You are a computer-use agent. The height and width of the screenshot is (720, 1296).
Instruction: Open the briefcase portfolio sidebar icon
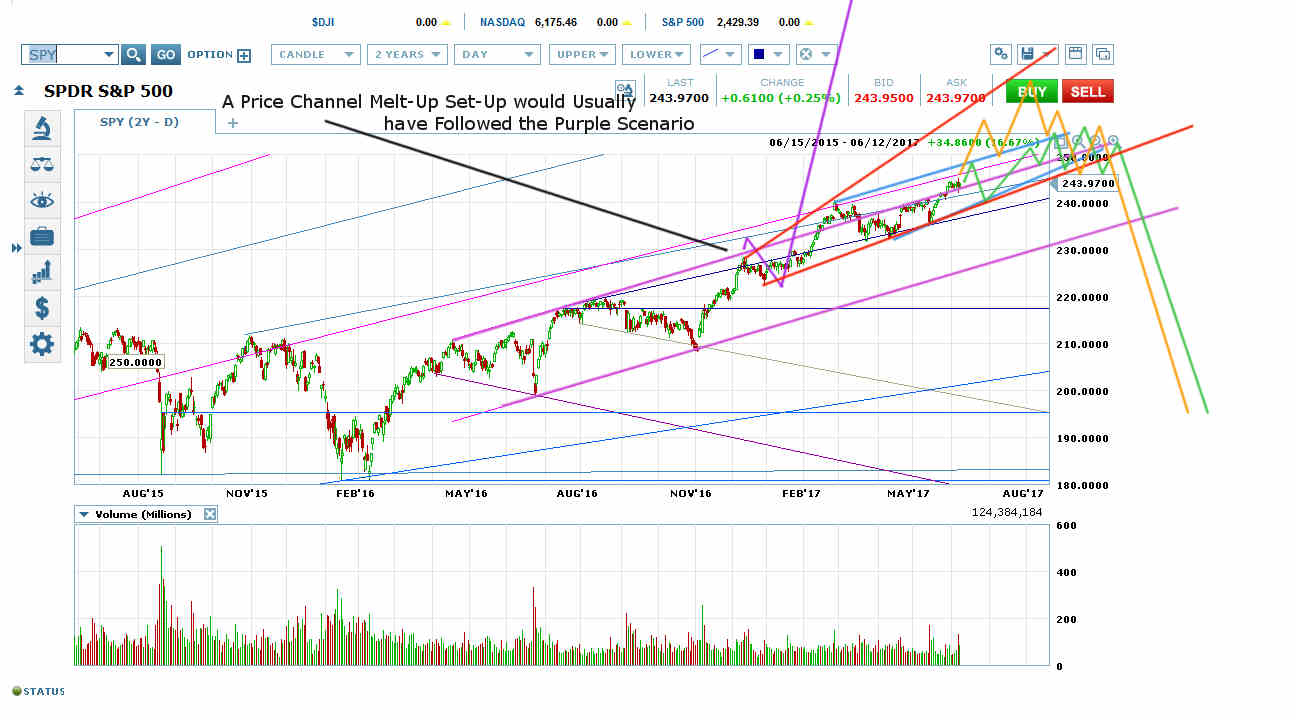tap(42, 236)
